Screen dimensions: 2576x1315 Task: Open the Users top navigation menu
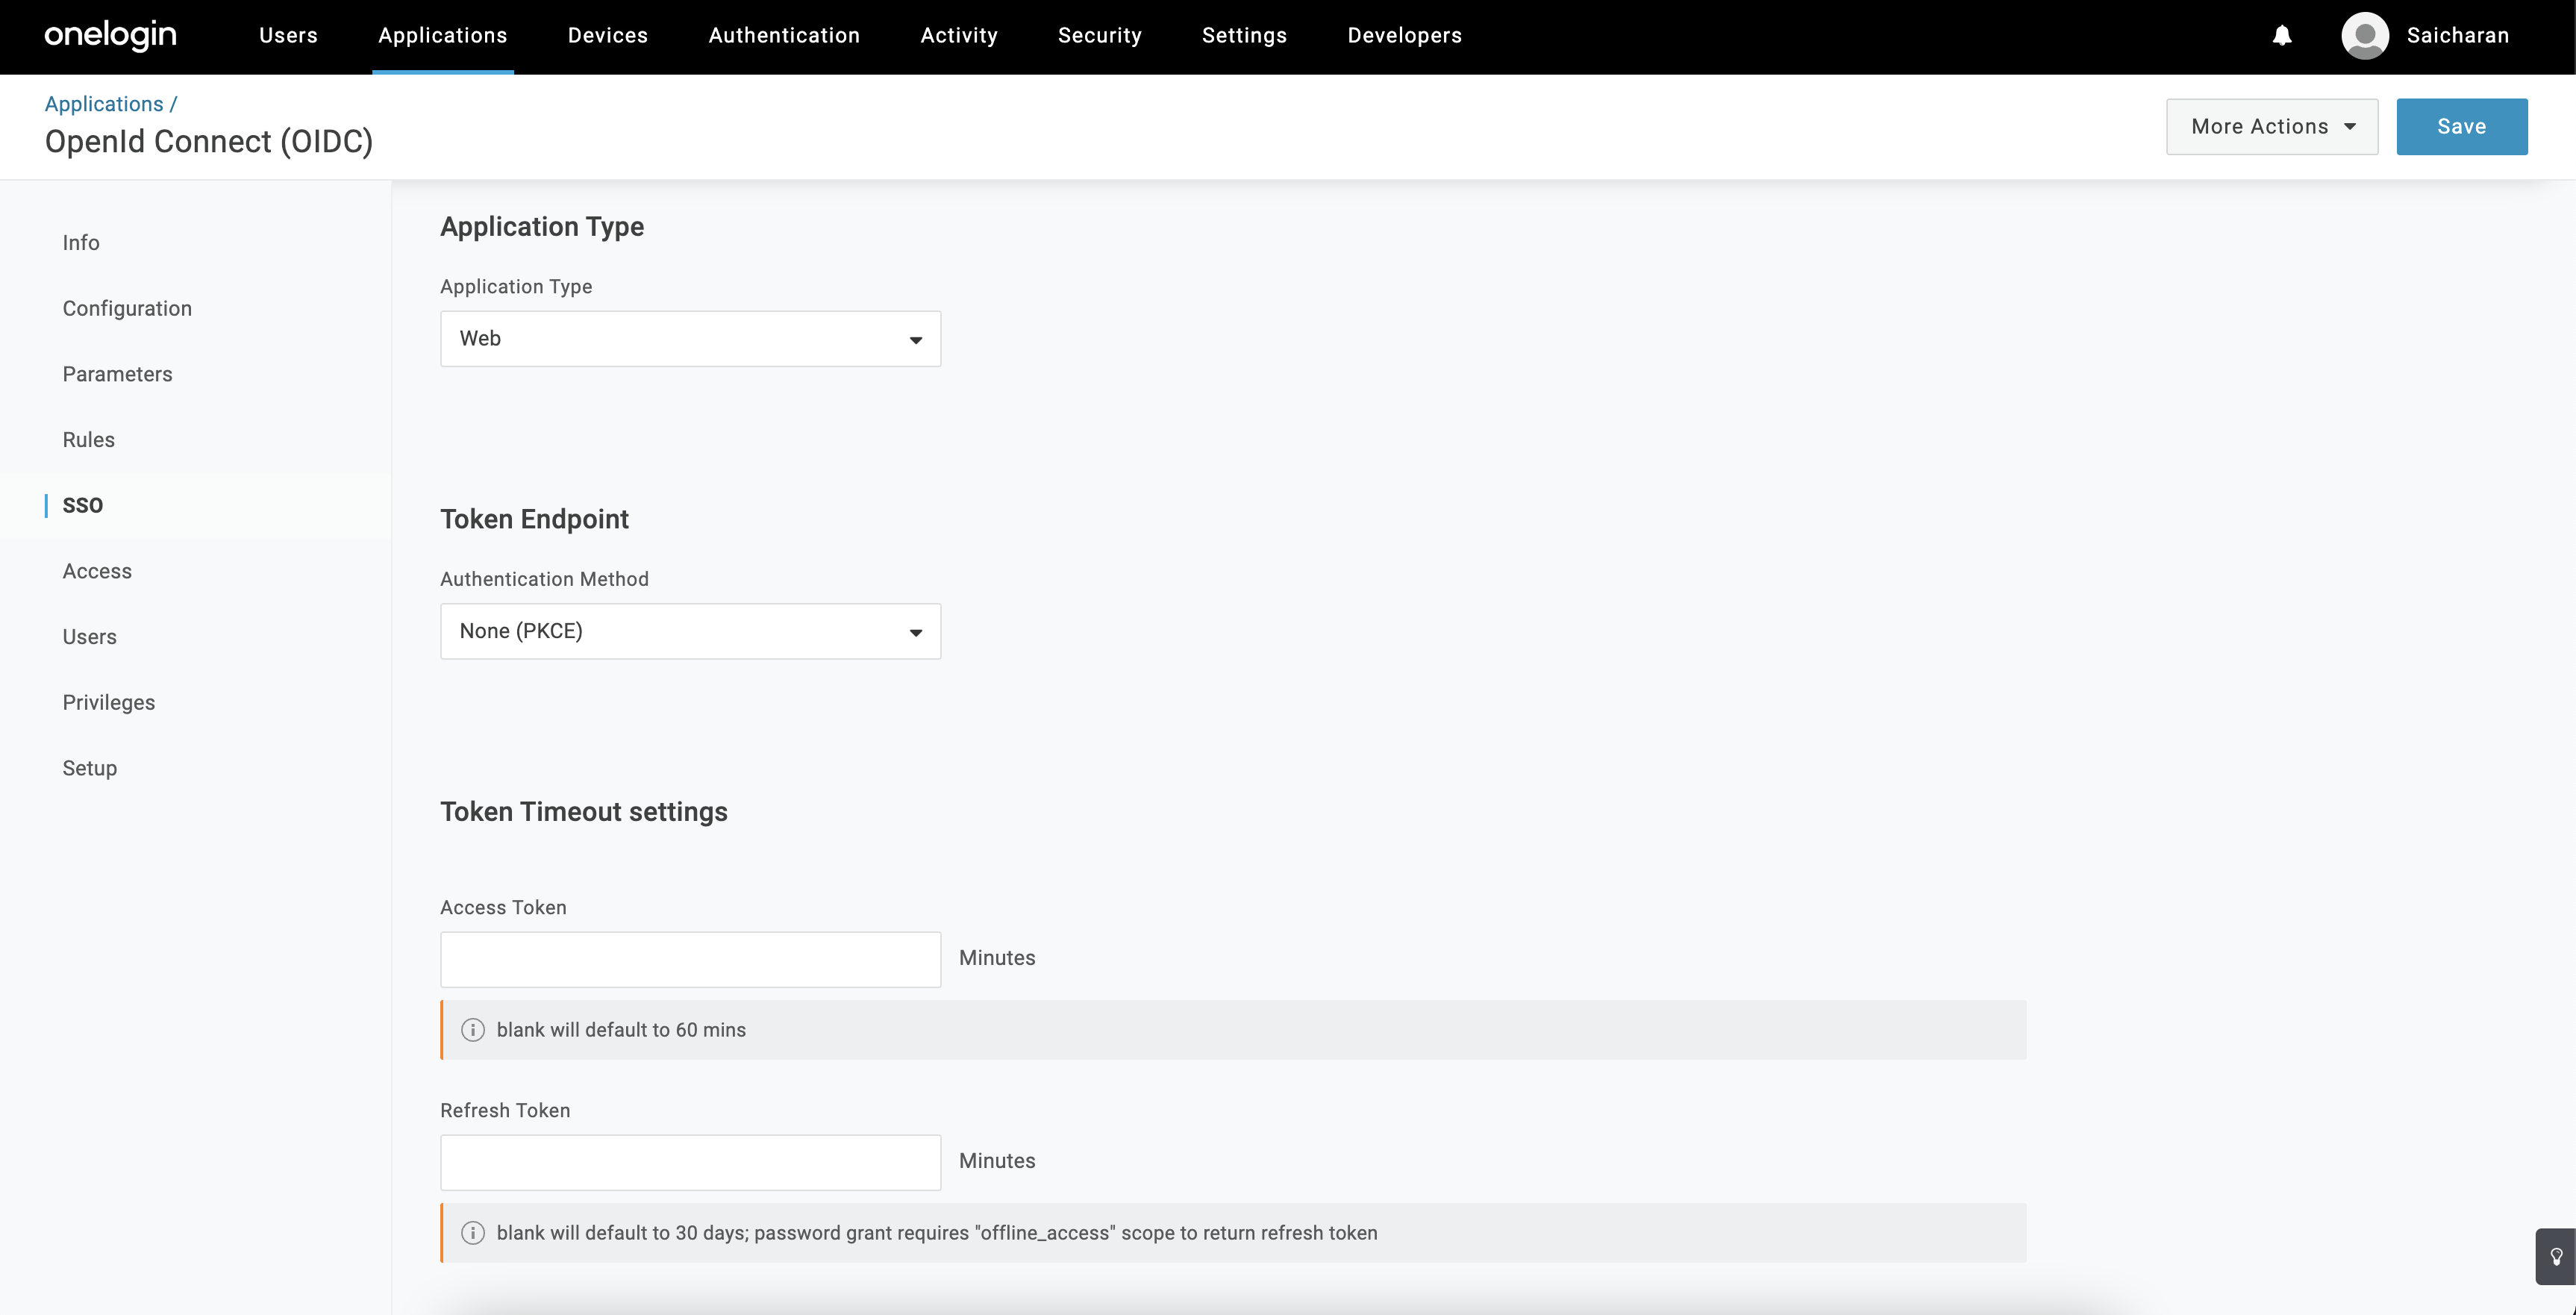(288, 36)
